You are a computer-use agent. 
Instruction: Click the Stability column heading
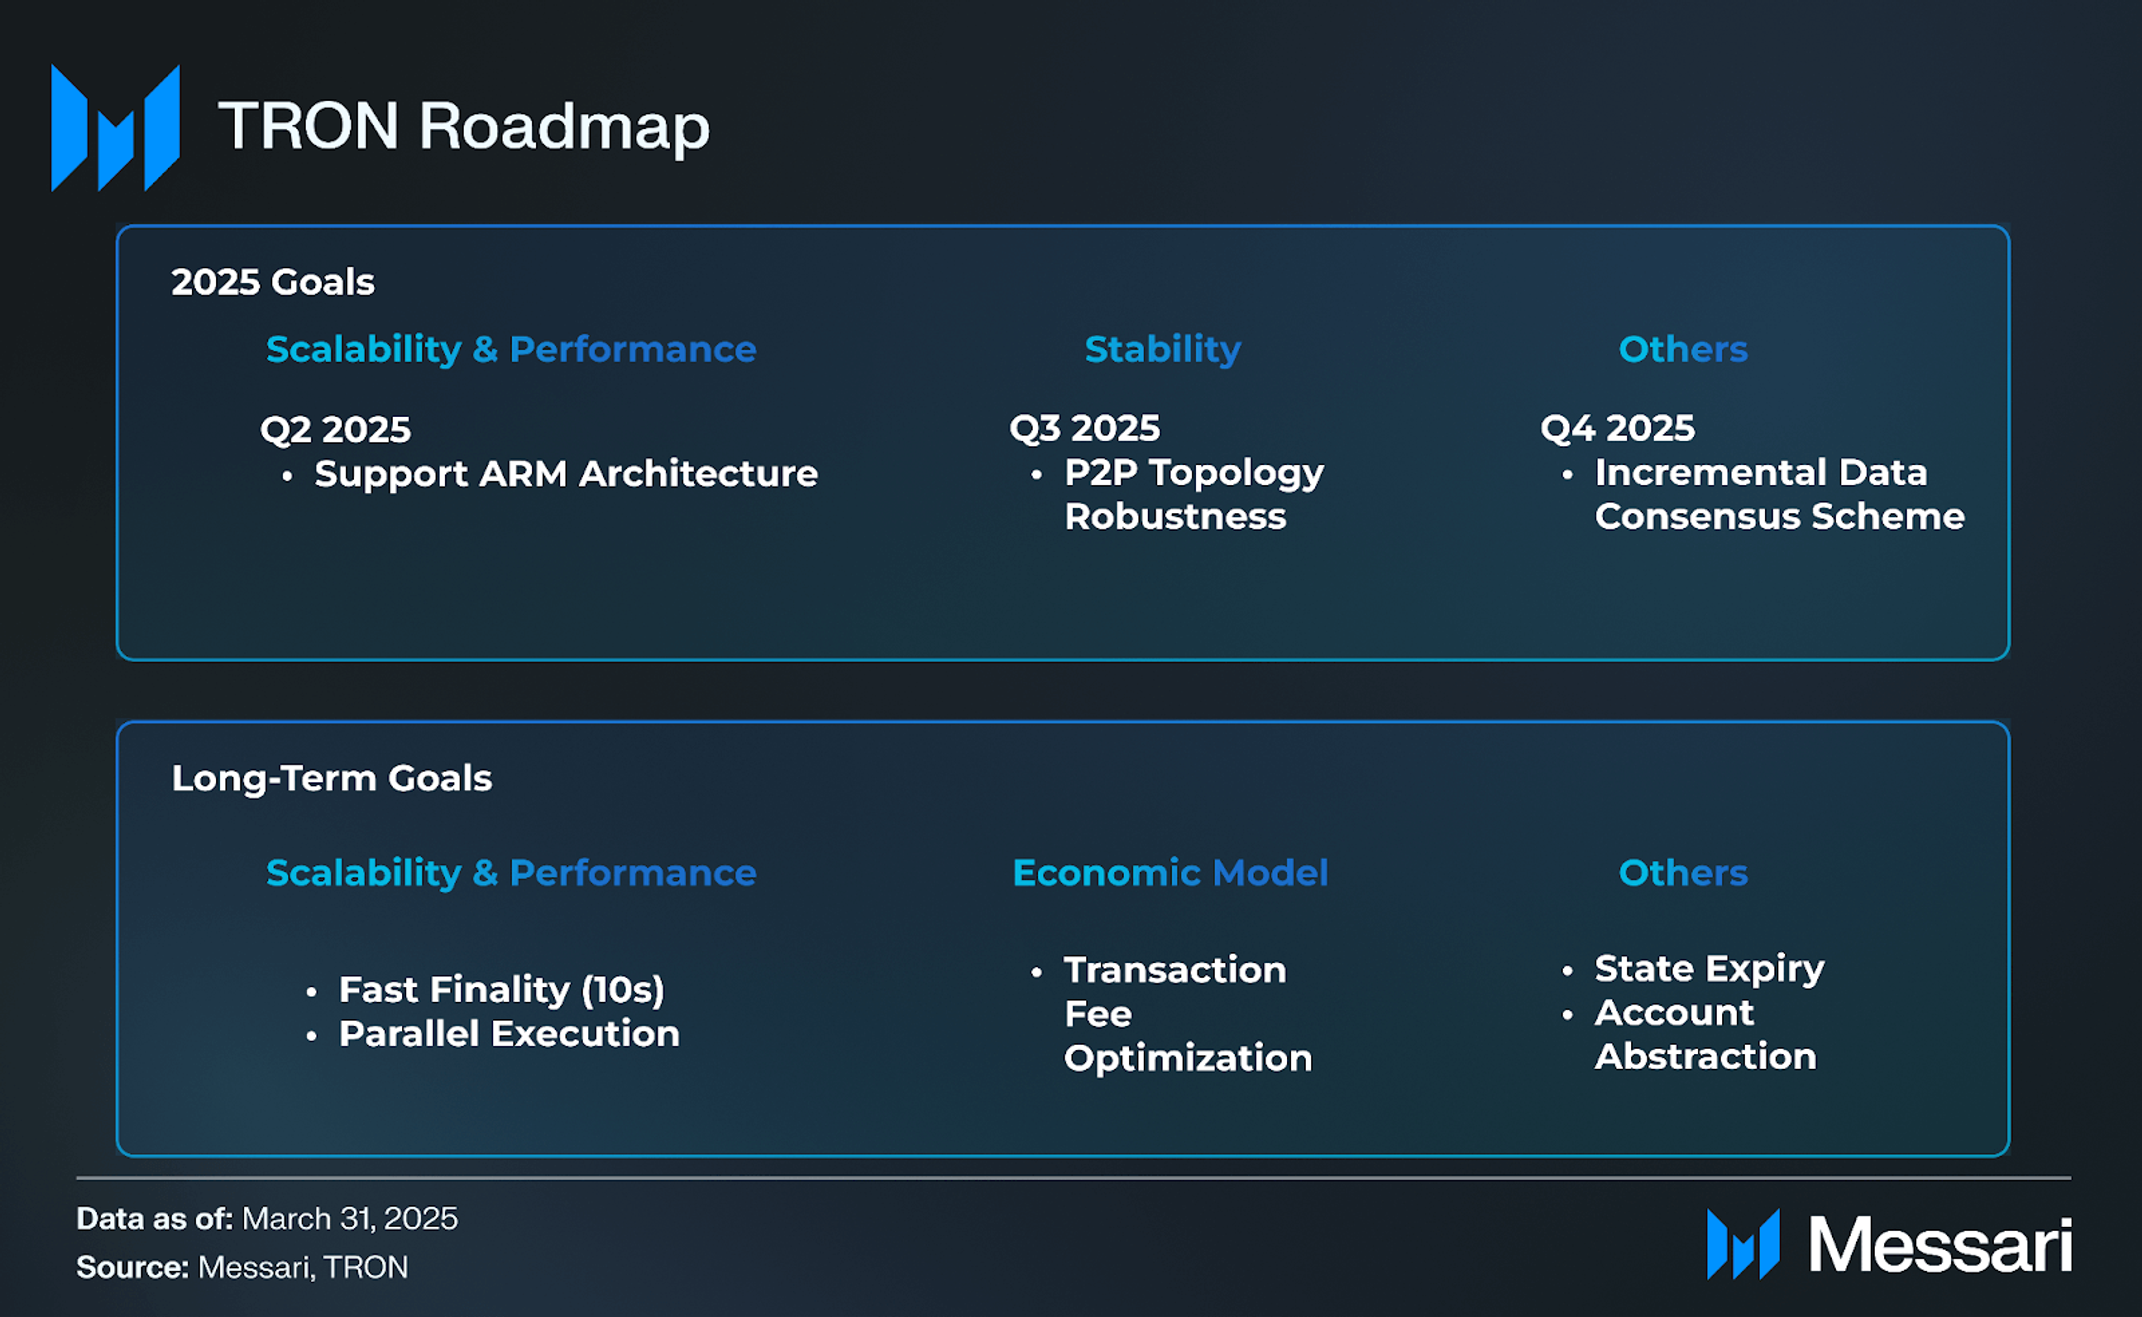click(1163, 349)
